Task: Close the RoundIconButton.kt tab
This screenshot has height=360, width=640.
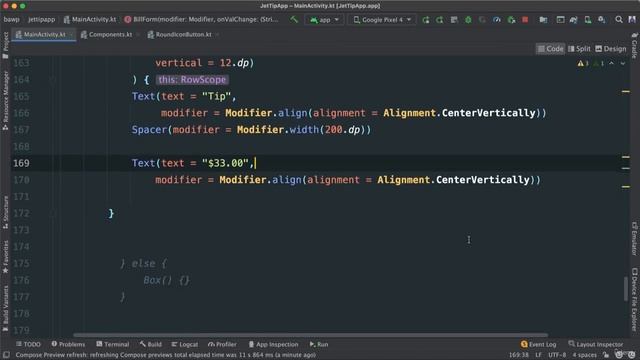Action: click(x=217, y=35)
